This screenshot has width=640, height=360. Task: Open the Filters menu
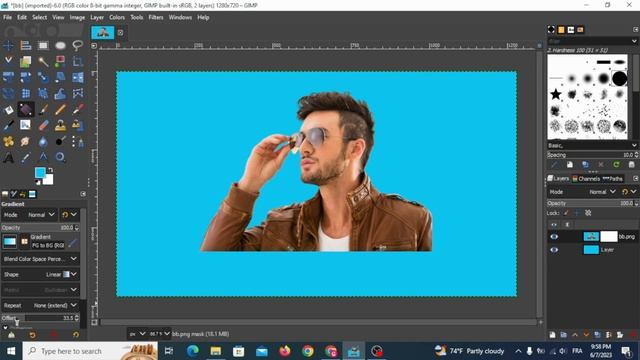(x=156, y=18)
